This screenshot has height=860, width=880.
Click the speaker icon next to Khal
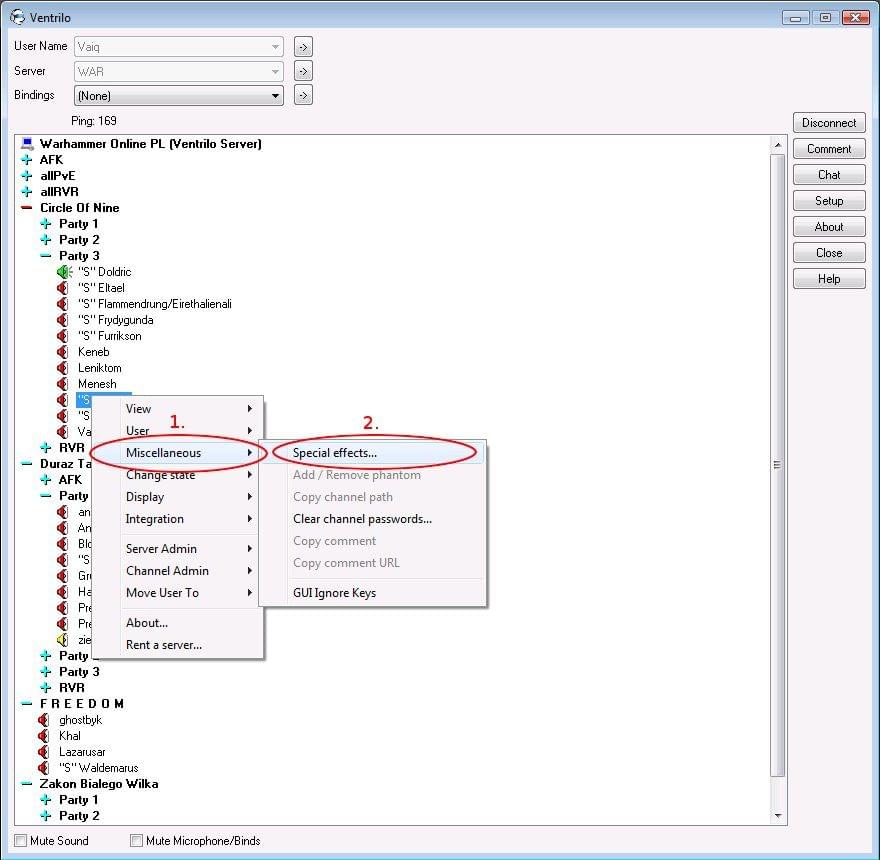[x=43, y=736]
